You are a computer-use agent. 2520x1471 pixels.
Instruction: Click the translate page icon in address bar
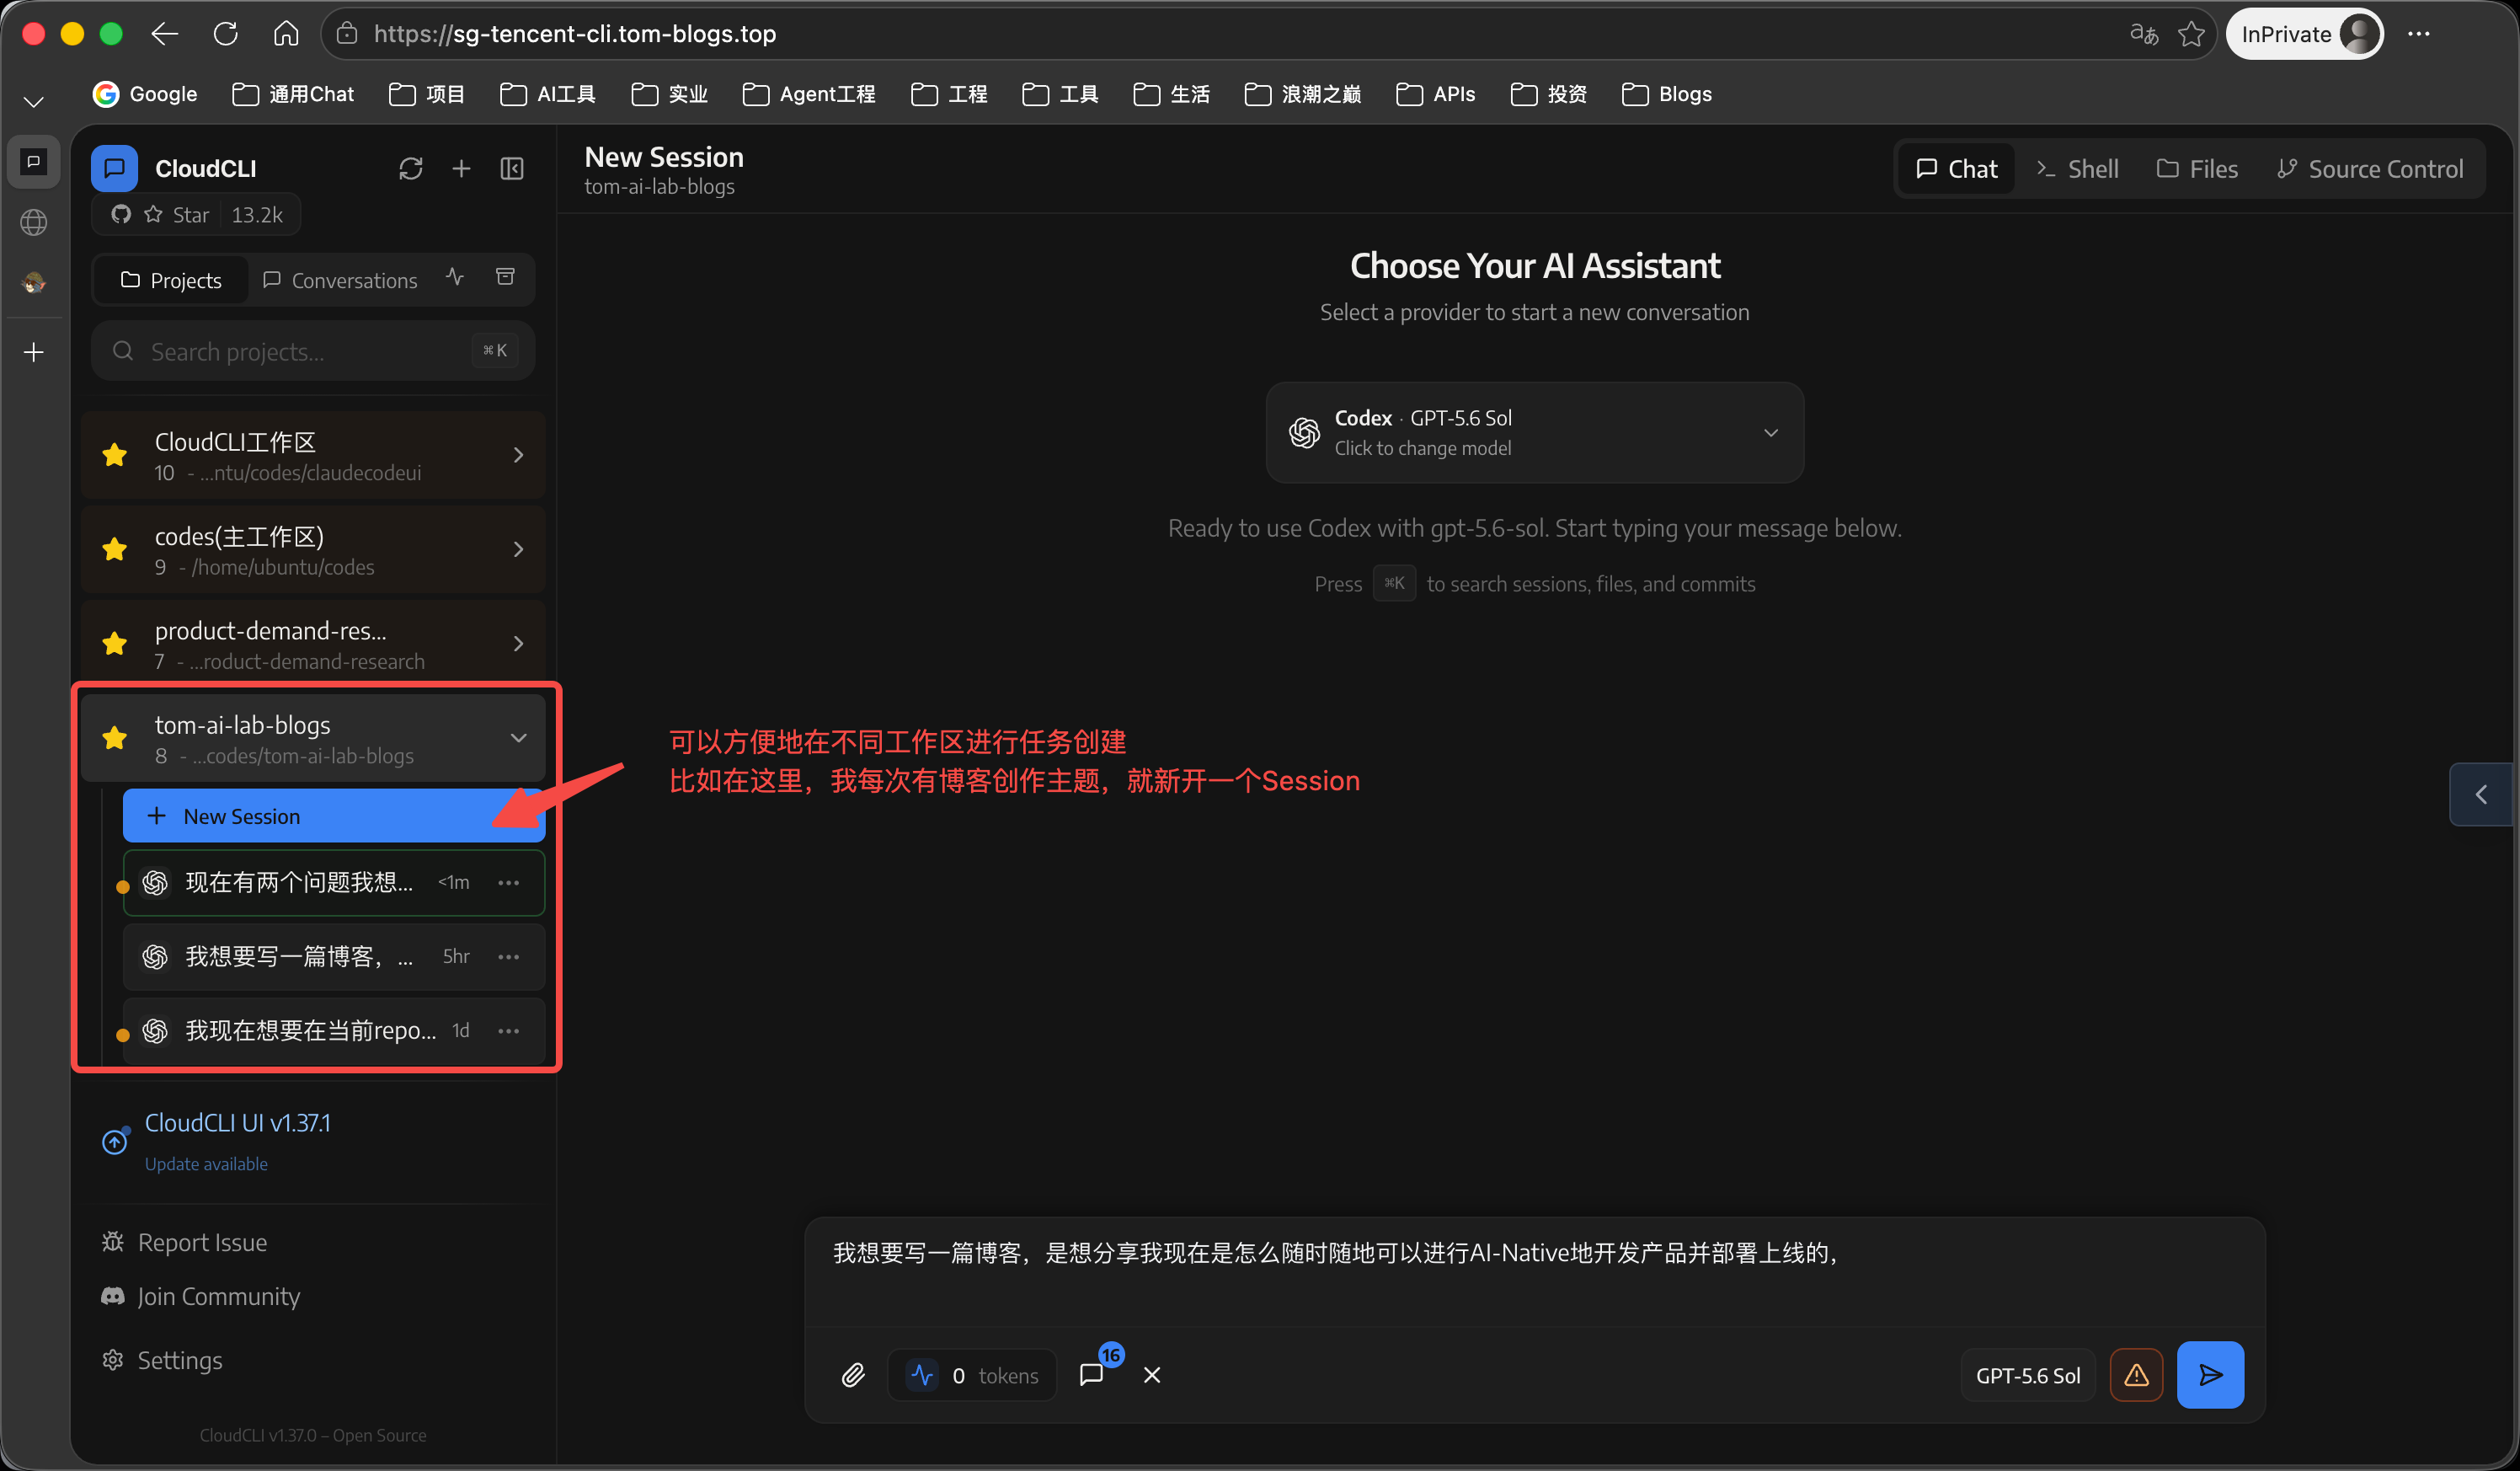click(2143, 34)
